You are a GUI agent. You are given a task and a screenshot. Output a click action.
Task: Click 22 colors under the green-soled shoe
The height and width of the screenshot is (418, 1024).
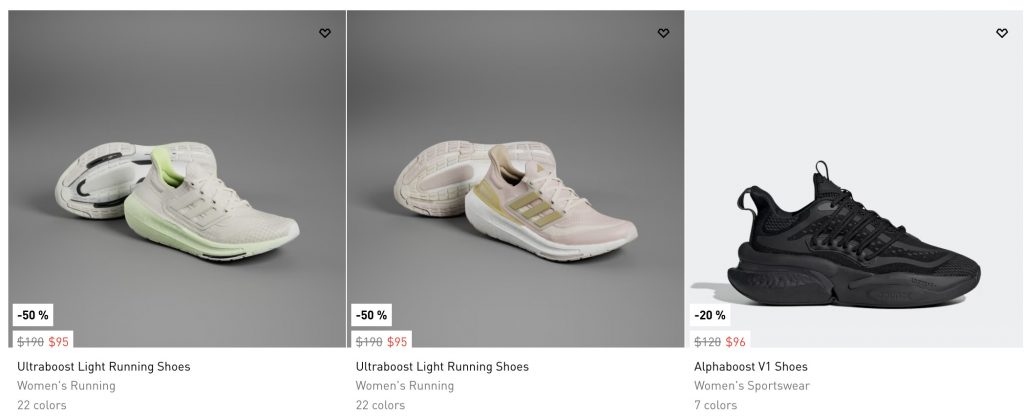pos(43,405)
